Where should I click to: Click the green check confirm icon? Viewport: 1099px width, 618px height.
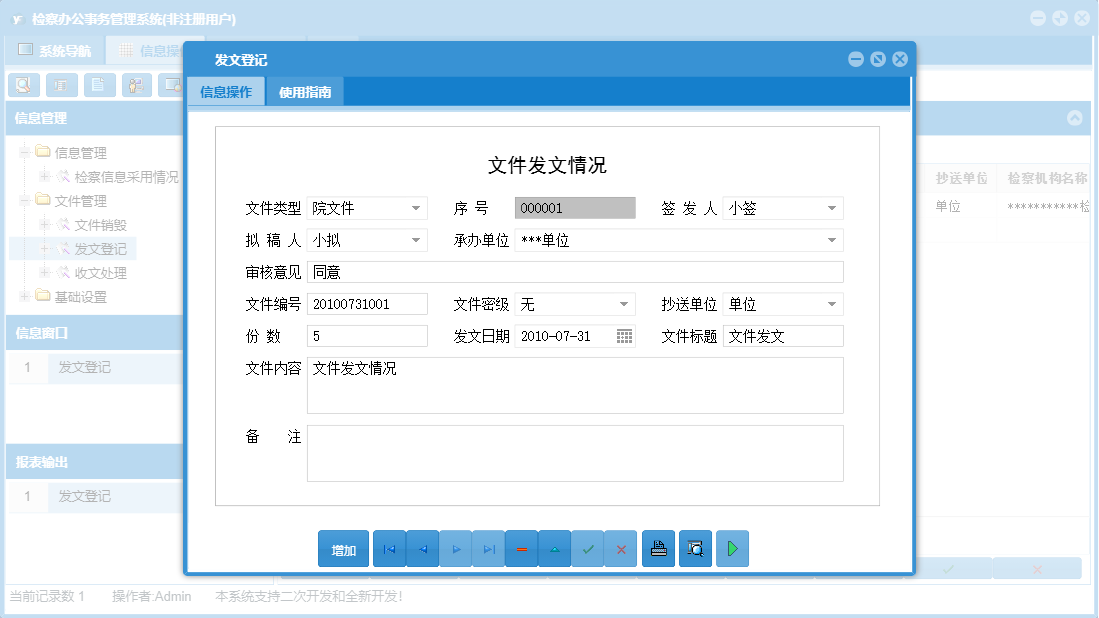coord(588,548)
